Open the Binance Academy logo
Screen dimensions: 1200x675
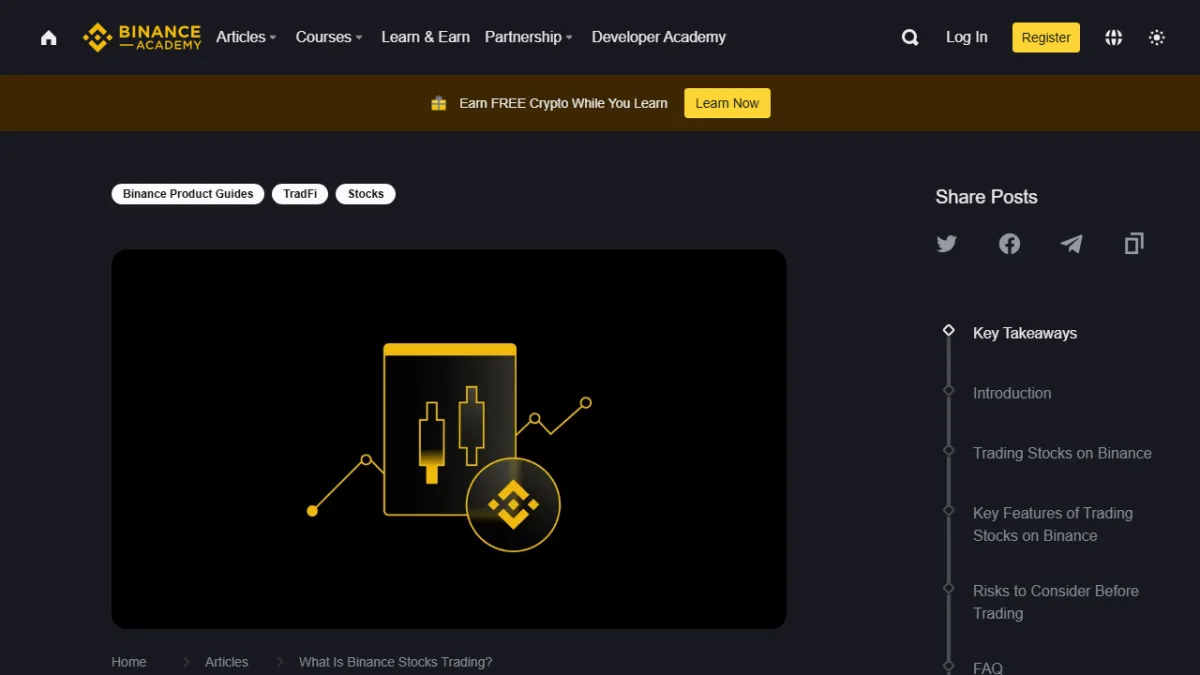click(x=142, y=37)
